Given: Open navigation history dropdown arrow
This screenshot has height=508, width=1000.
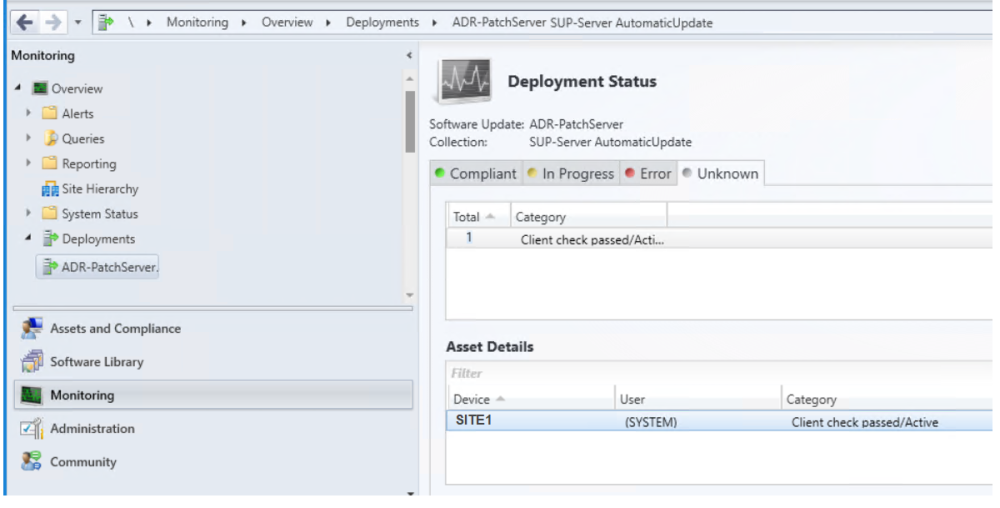Looking at the screenshot, I should (x=79, y=22).
